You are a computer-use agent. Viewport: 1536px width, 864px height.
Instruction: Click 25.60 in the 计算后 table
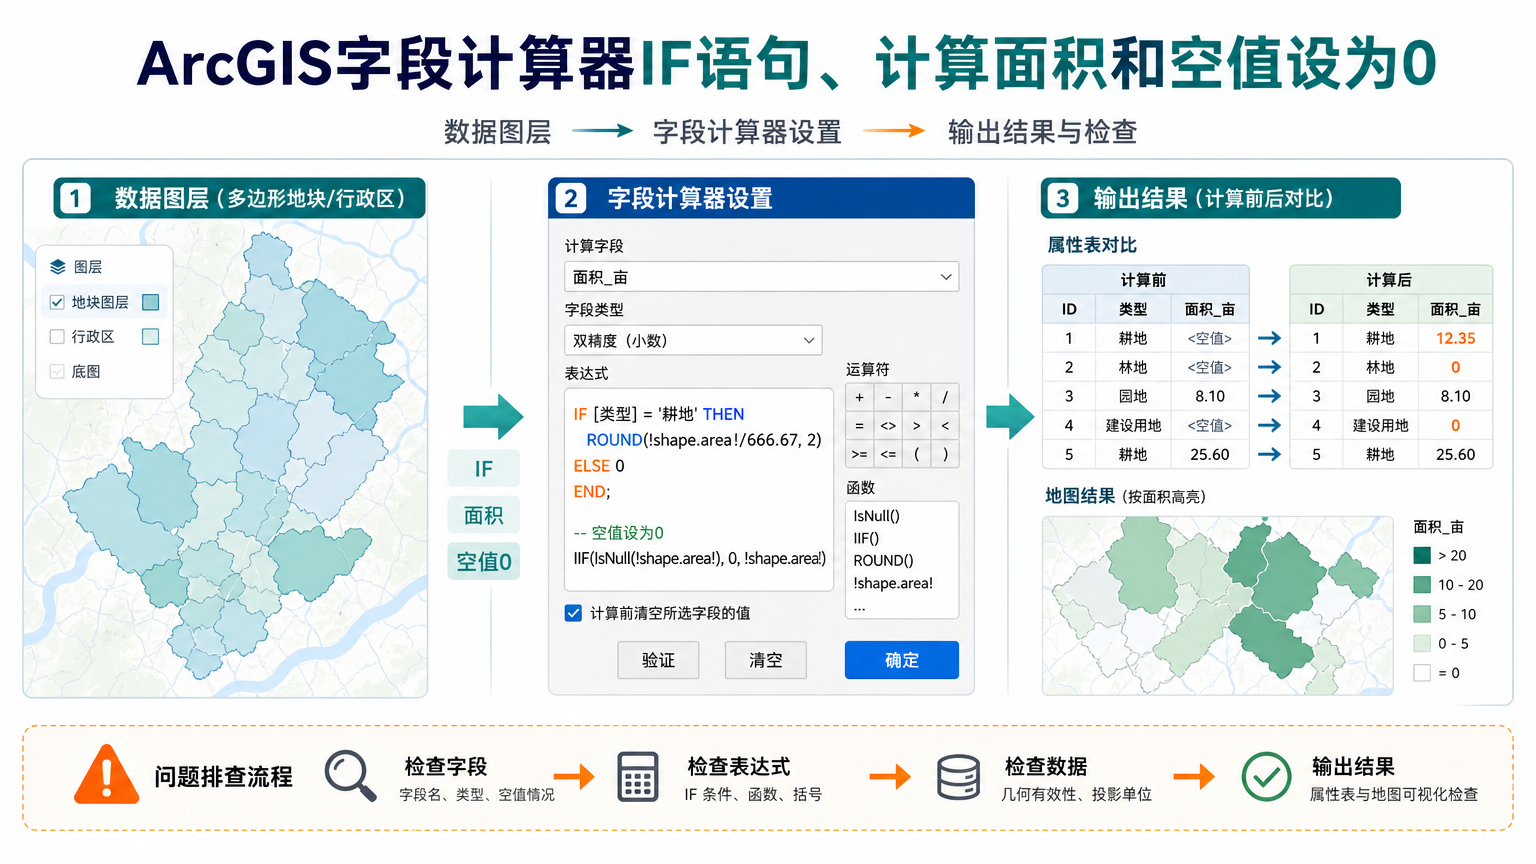(1455, 454)
